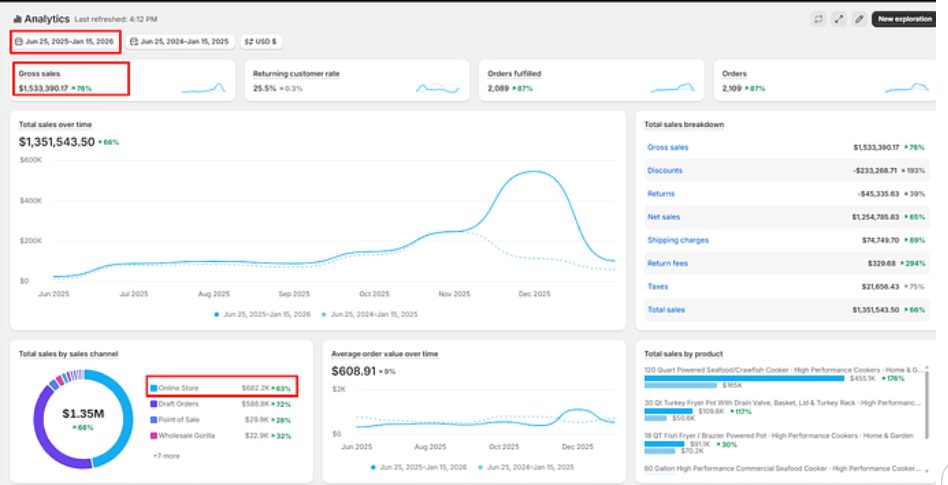
Task: Open the Jun 25, 2024–Jan 15, 2025 comparison picker
Action: [x=180, y=42]
